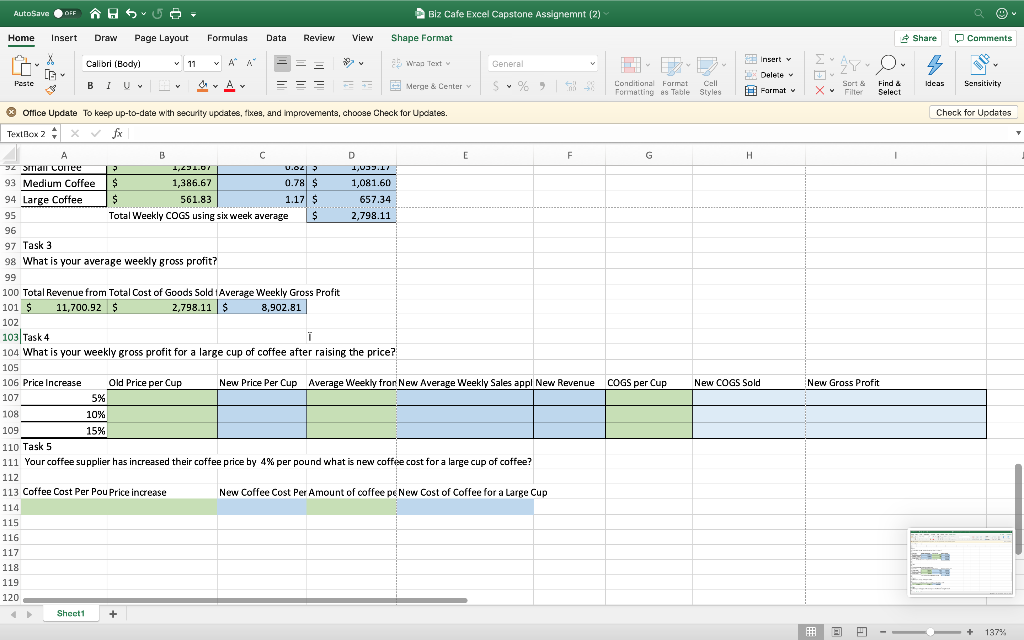Increase font size with larger A icon
The width and height of the screenshot is (1024, 640).
232,63
